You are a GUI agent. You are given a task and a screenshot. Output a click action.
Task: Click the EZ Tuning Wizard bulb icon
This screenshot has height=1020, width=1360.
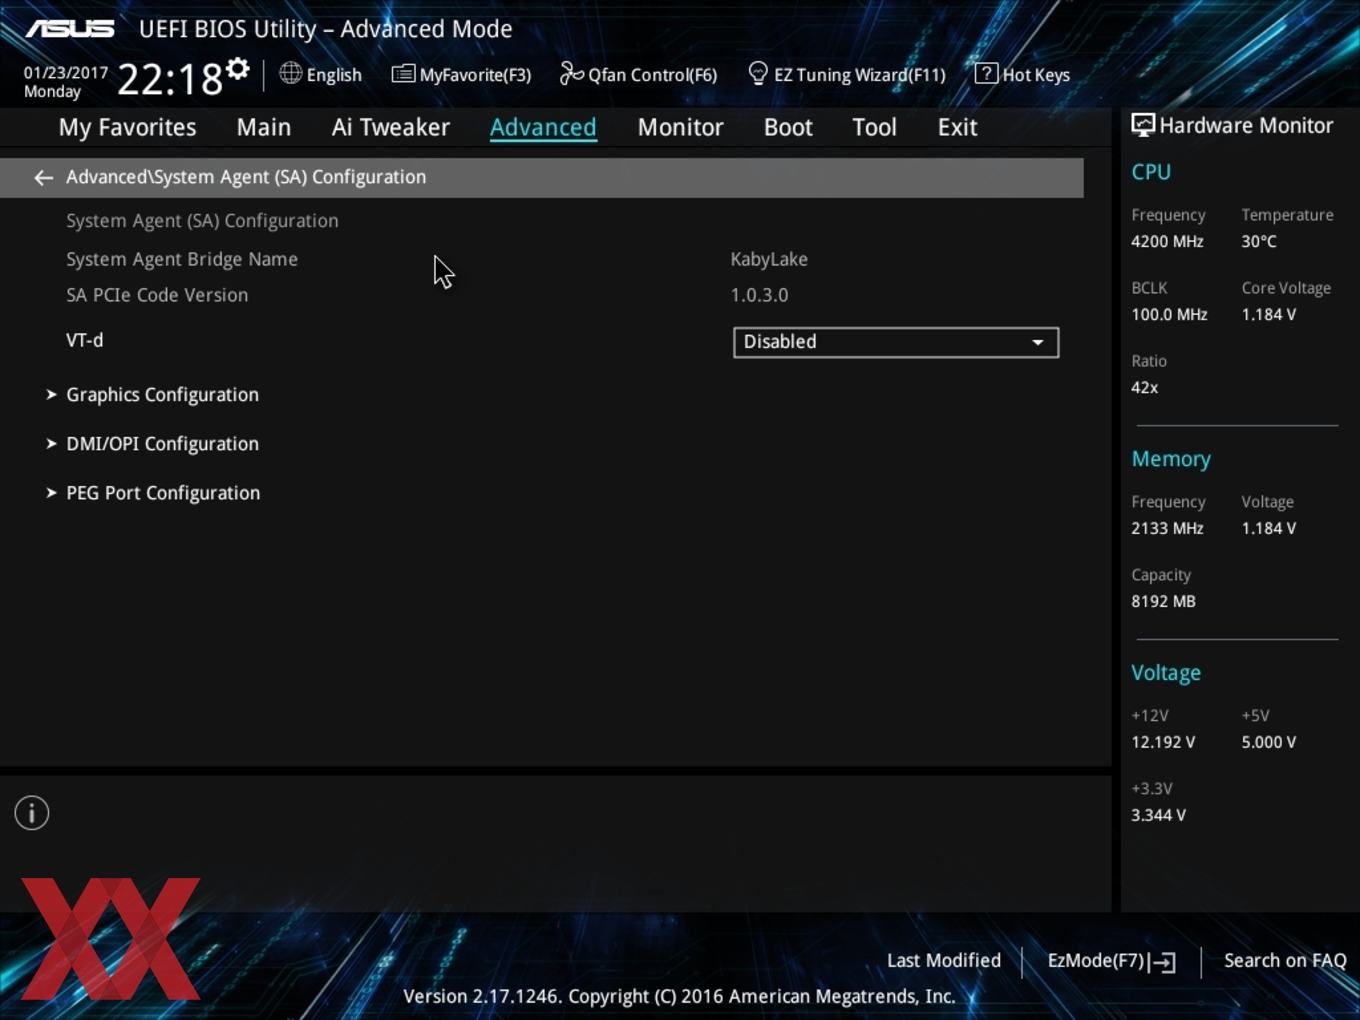[x=758, y=74]
